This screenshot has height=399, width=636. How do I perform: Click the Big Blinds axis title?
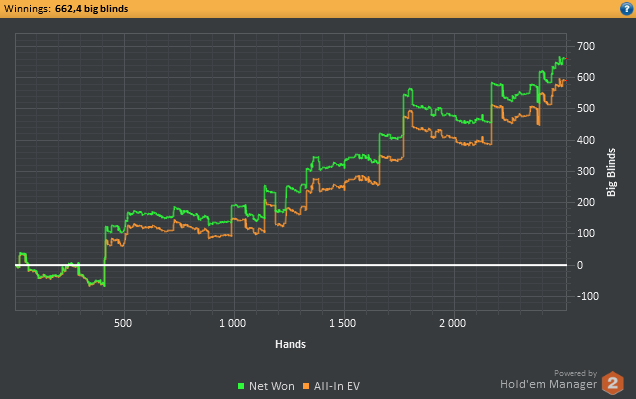tap(611, 172)
